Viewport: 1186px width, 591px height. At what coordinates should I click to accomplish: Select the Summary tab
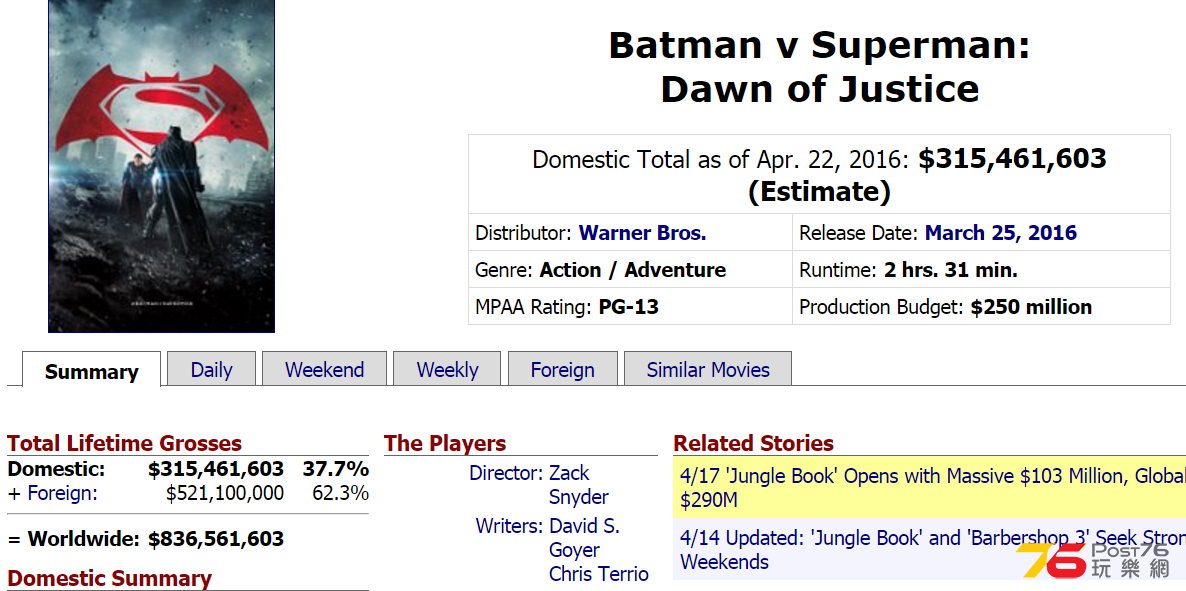pos(92,371)
